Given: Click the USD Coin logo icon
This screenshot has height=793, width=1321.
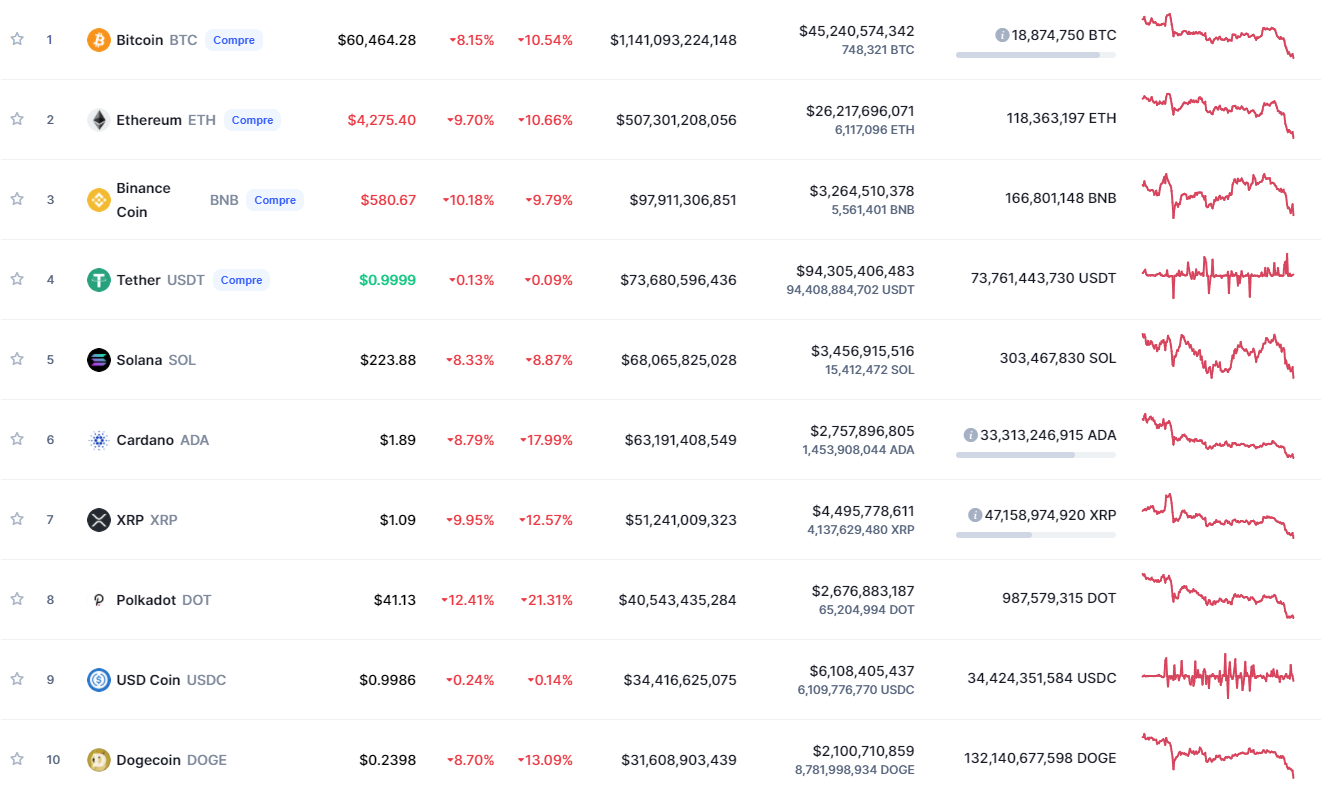Looking at the screenshot, I should point(99,680).
